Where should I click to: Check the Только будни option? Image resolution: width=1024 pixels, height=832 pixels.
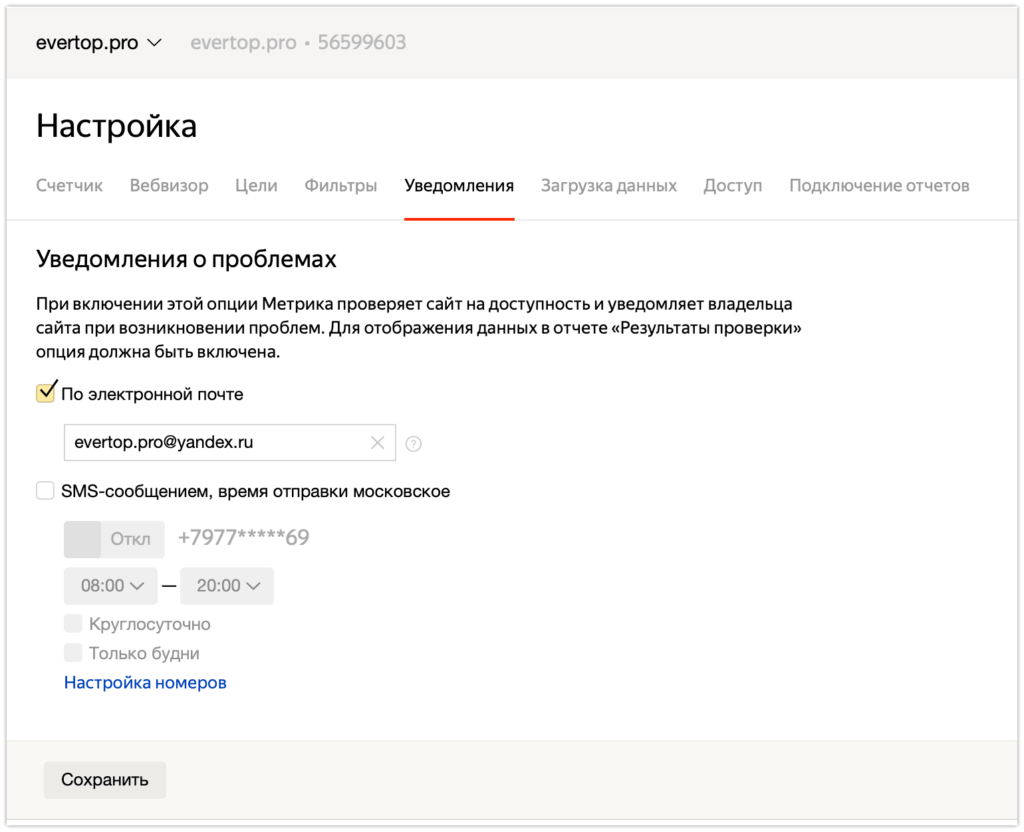click(x=73, y=653)
